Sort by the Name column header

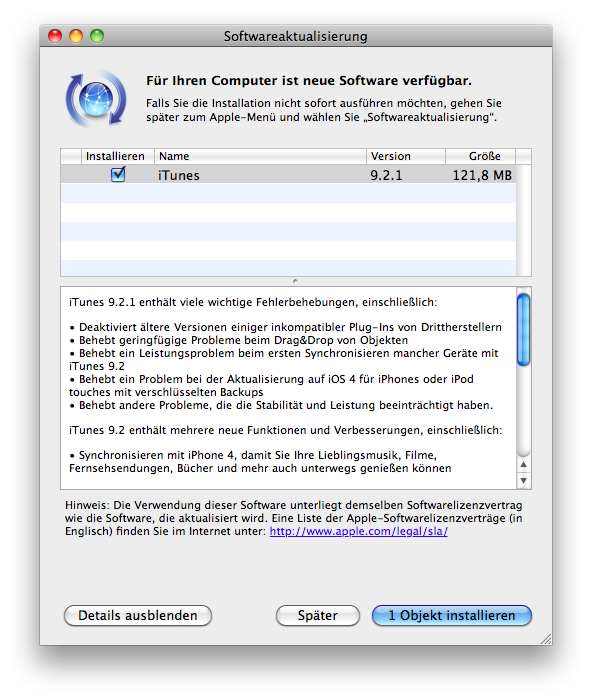tap(260, 156)
